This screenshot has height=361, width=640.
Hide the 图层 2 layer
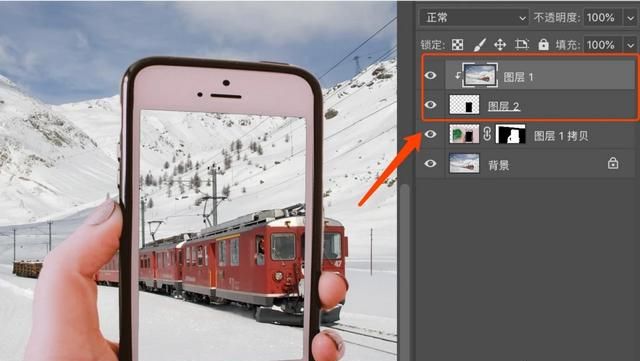(431, 105)
